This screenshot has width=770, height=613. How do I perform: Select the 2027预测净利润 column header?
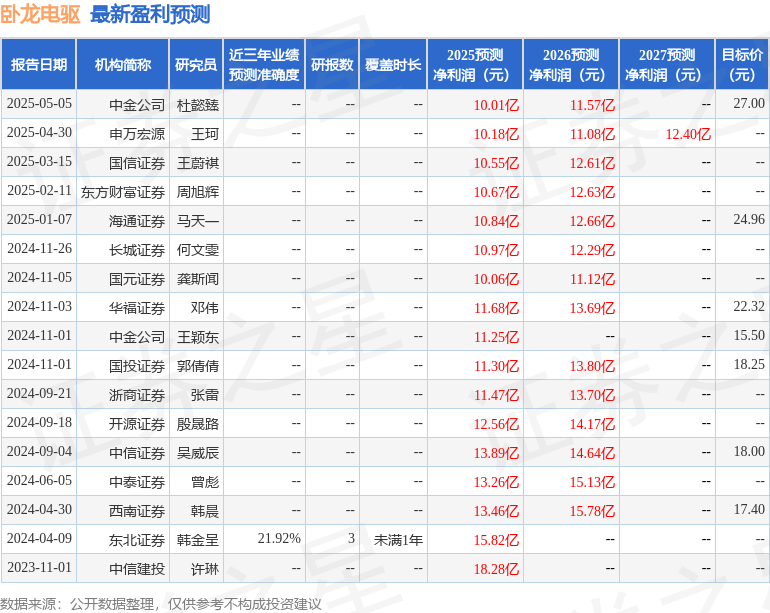(667, 64)
